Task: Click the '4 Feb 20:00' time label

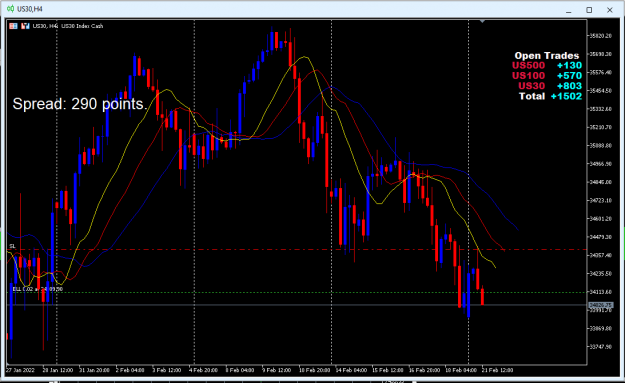Action: [x=203, y=370]
